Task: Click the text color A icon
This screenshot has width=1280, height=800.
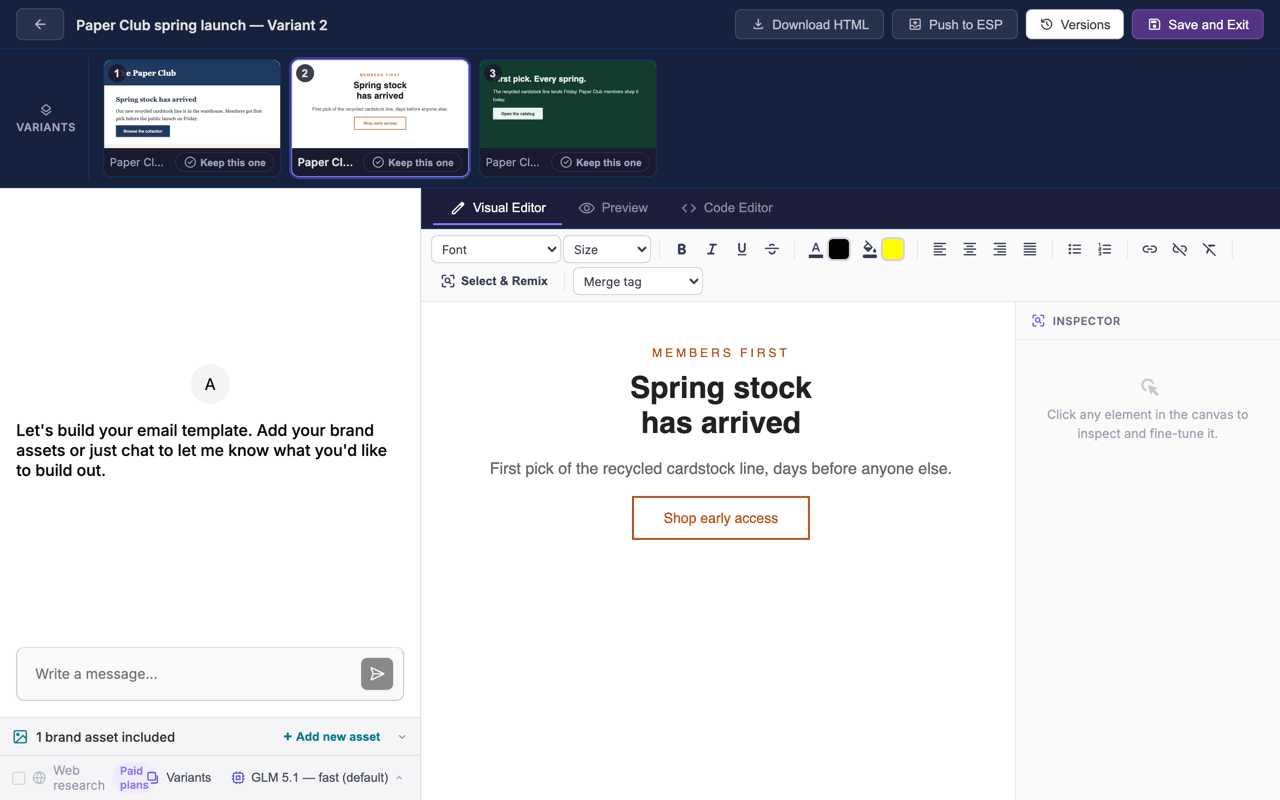Action: point(816,249)
